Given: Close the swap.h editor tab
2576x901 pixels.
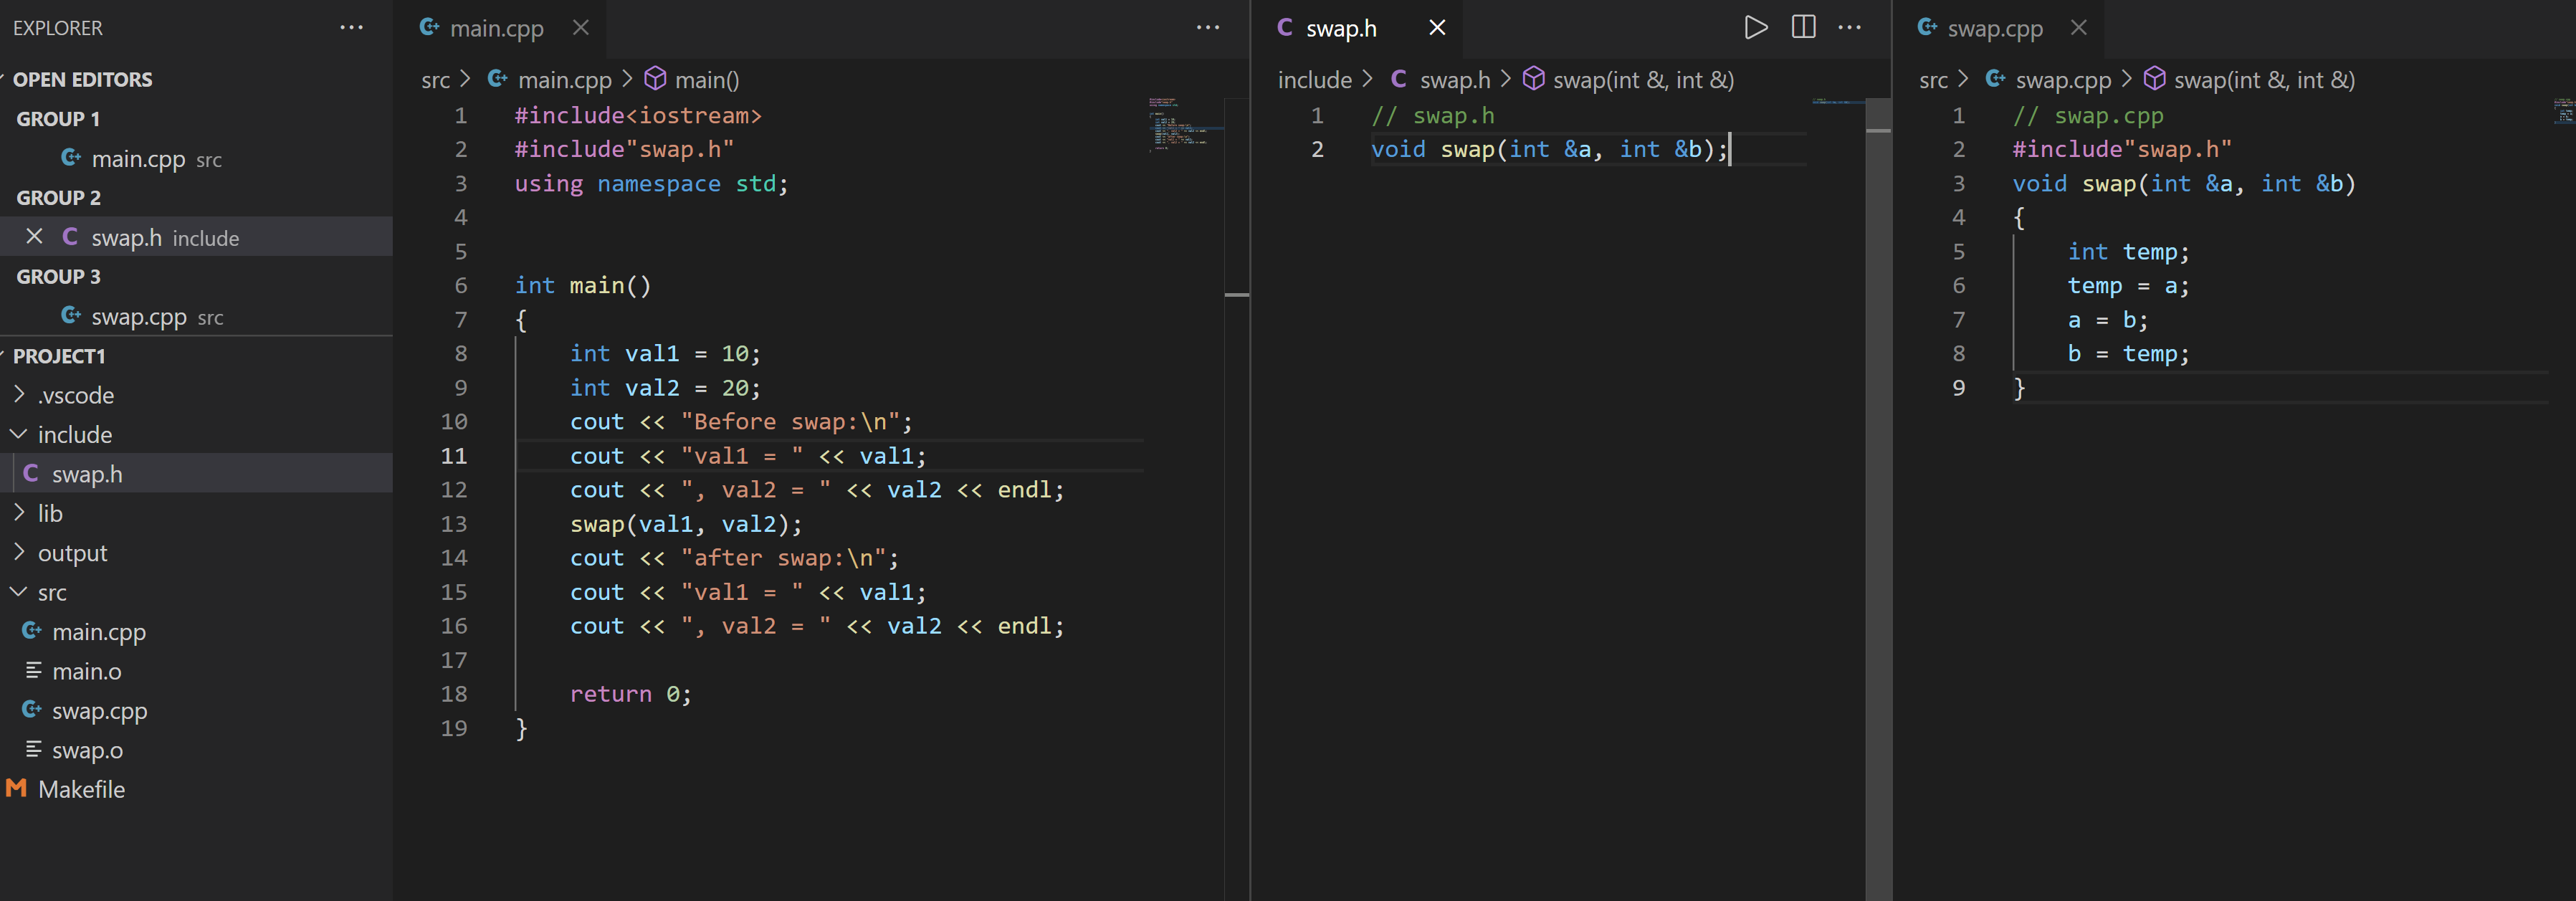Looking at the screenshot, I should pyautogui.click(x=1437, y=27).
